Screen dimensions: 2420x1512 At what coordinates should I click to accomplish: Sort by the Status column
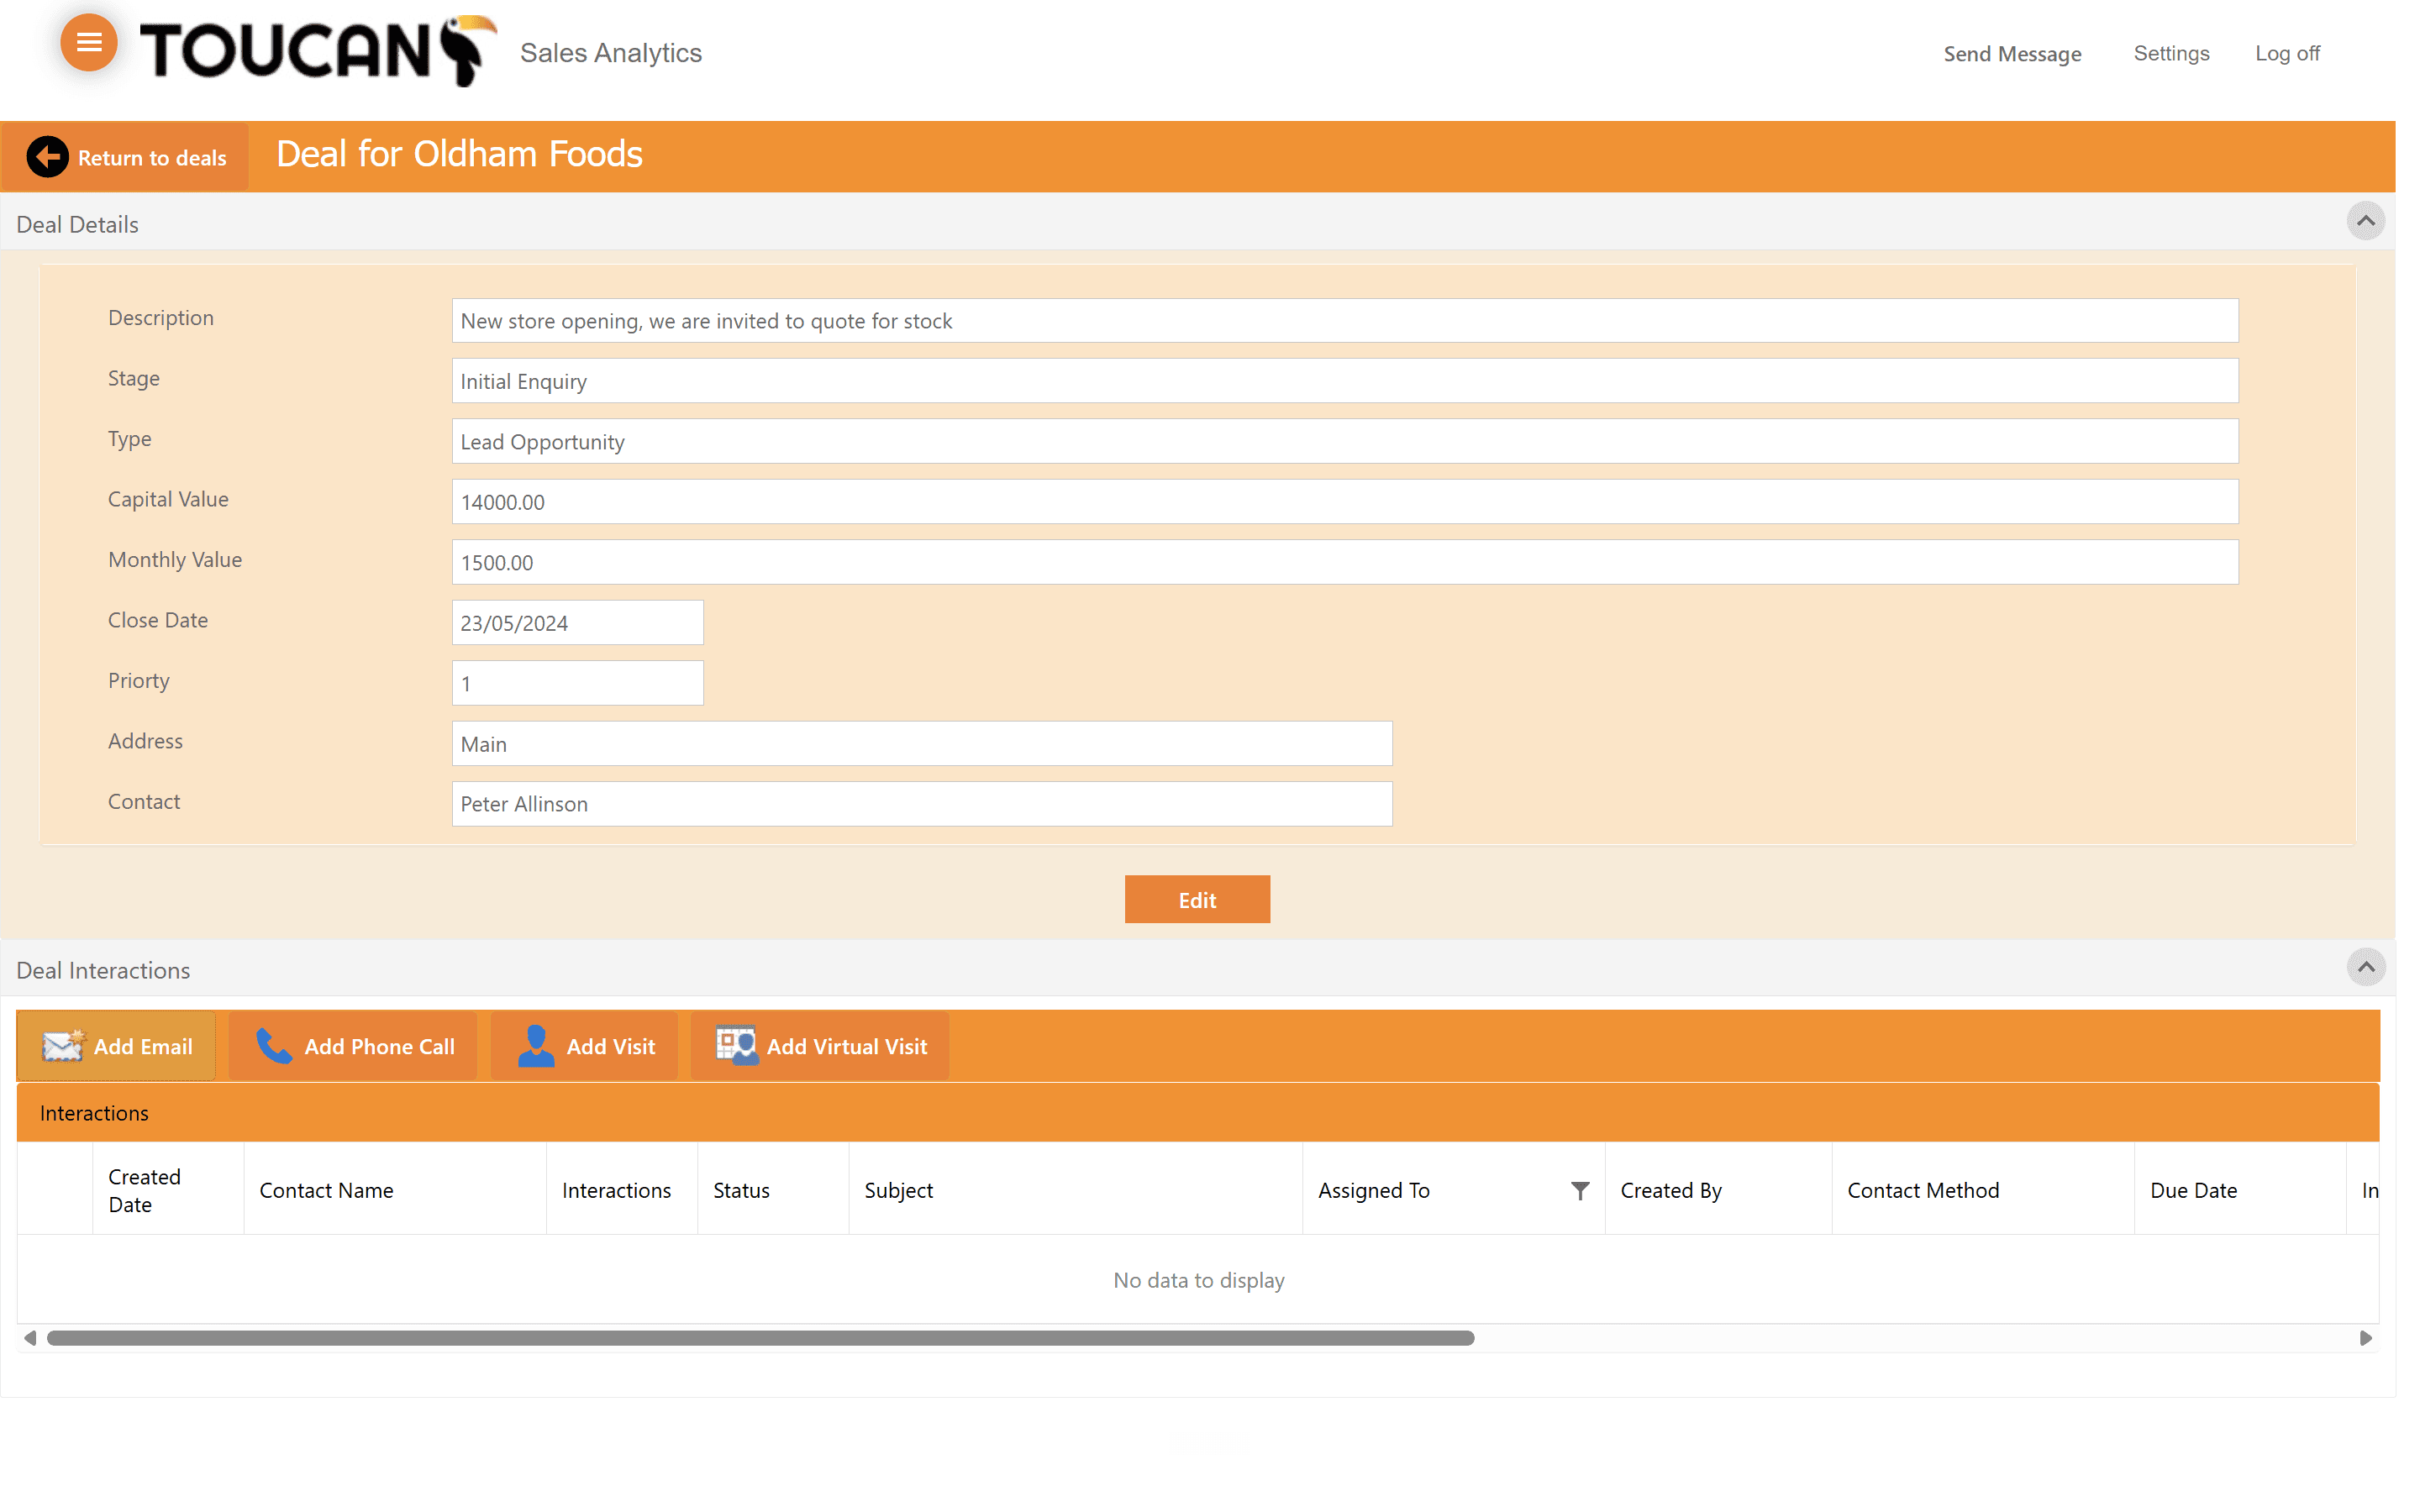click(773, 1190)
